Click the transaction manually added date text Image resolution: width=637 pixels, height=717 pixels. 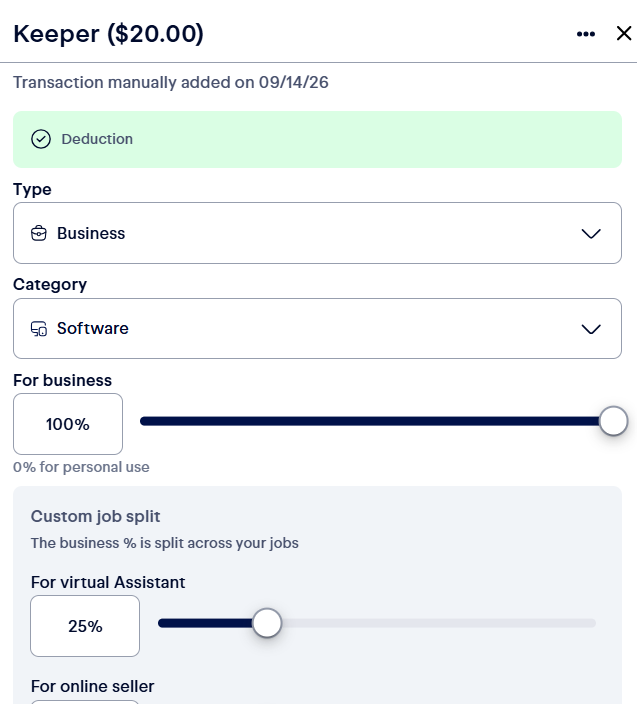tap(171, 82)
